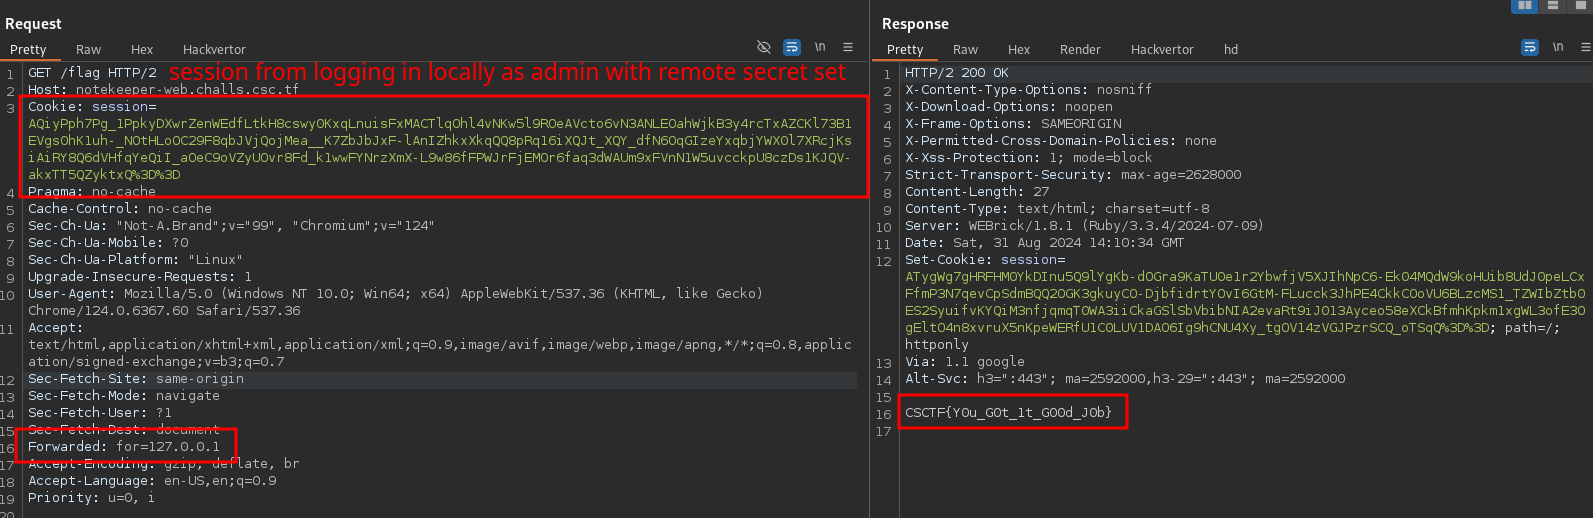Click the Pragma: no-cache header line
1593x518 pixels.
coord(92,192)
